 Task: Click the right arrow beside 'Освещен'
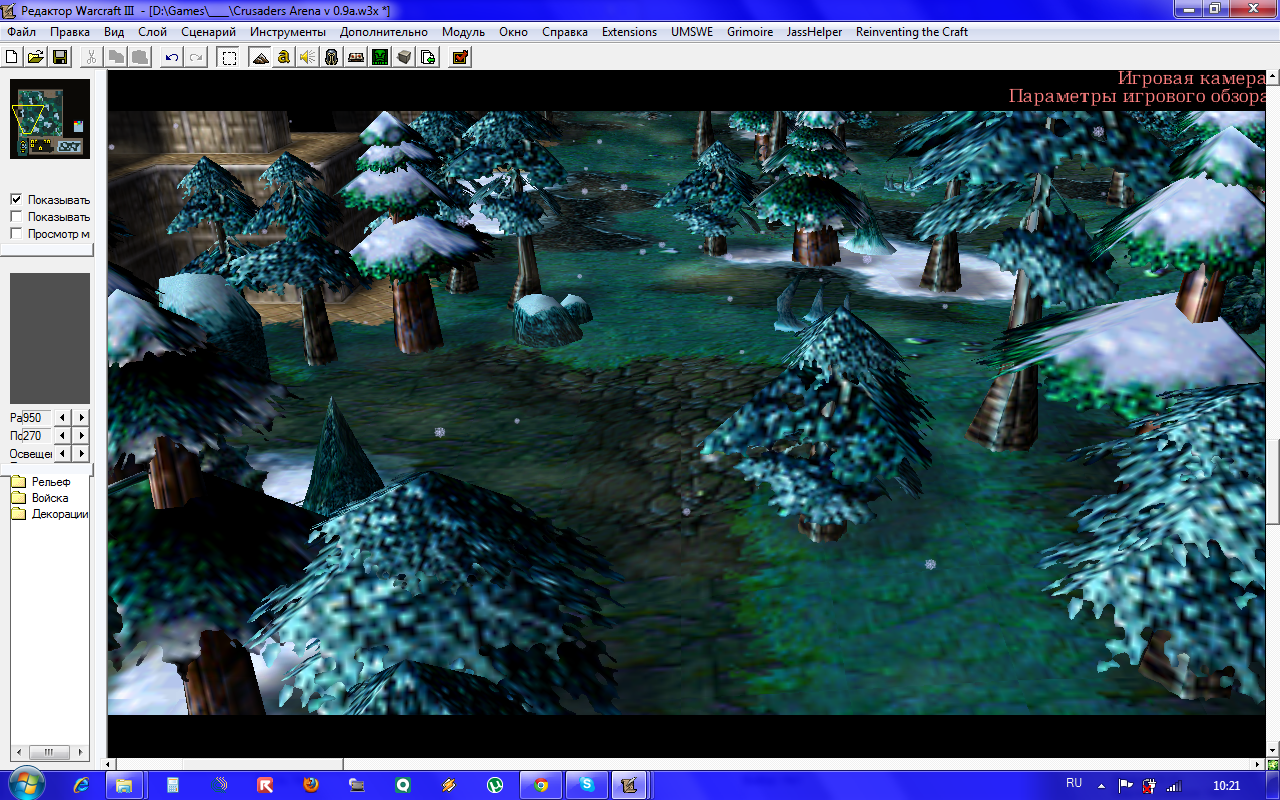[81, 453]
